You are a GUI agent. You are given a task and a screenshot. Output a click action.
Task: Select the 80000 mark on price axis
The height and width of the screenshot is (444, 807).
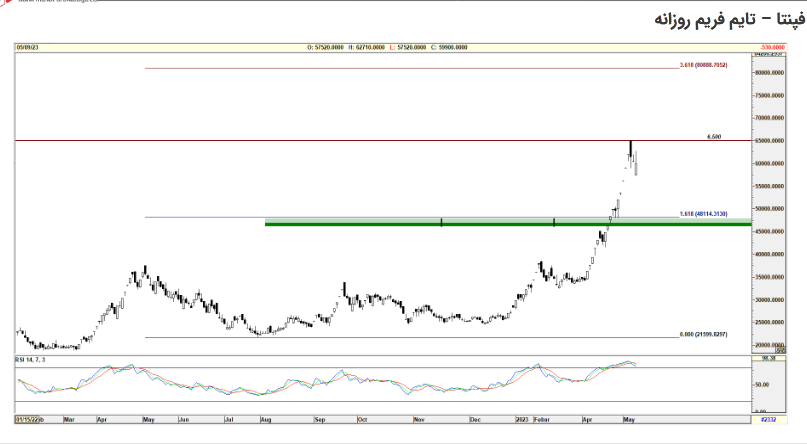click(768, 73)
